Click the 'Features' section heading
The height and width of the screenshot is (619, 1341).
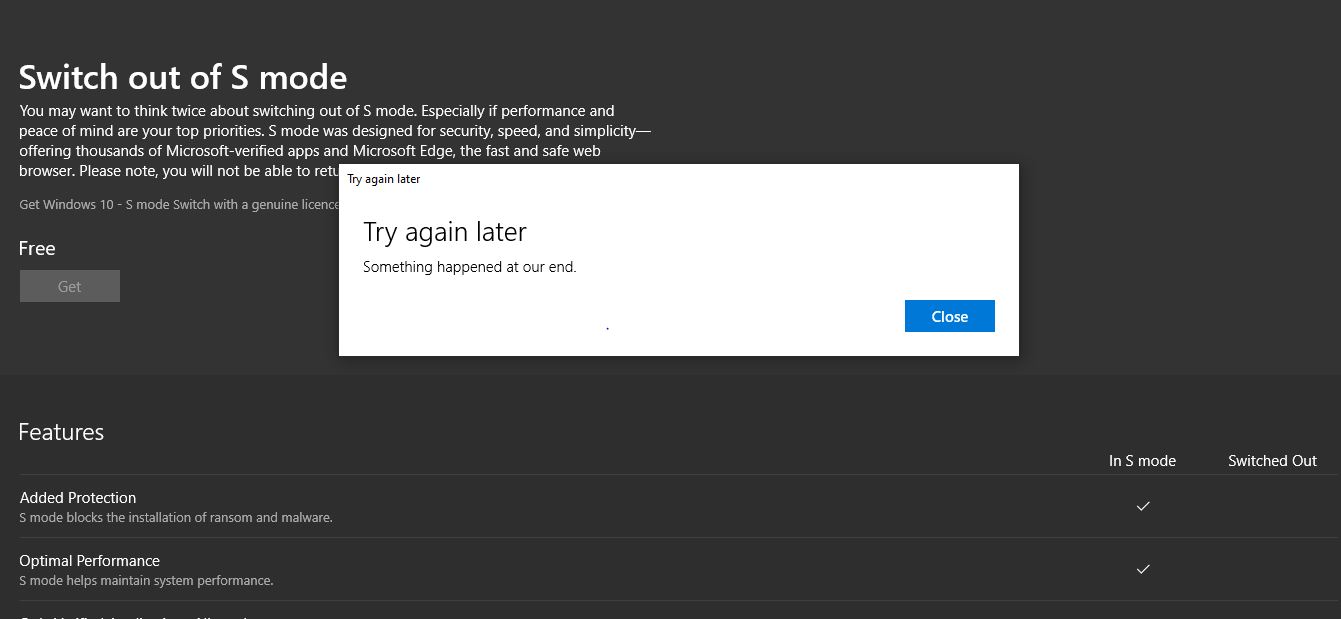[61, 432]
